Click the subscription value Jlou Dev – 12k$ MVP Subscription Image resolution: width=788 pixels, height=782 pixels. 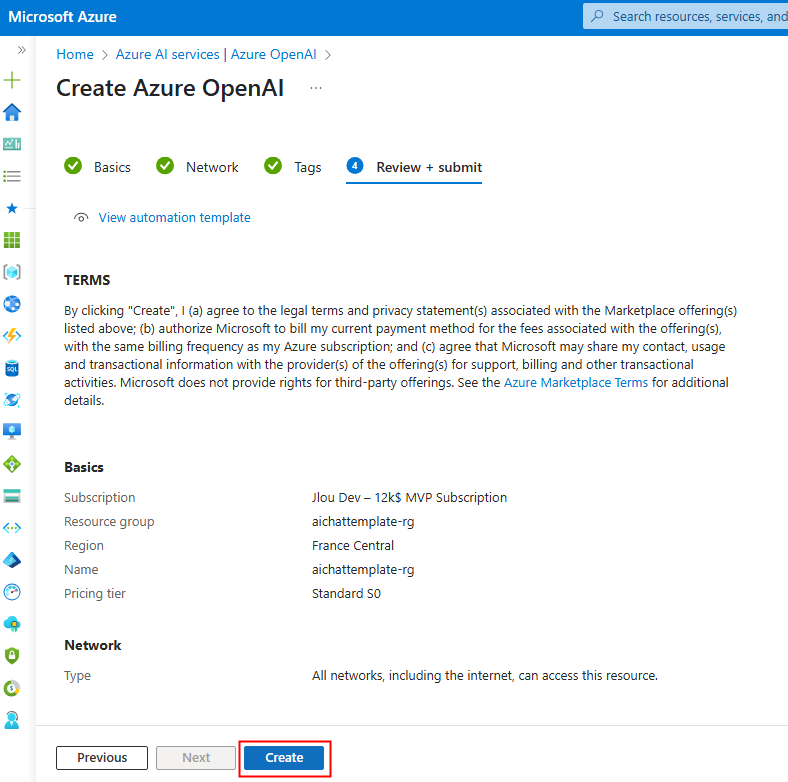409,498
